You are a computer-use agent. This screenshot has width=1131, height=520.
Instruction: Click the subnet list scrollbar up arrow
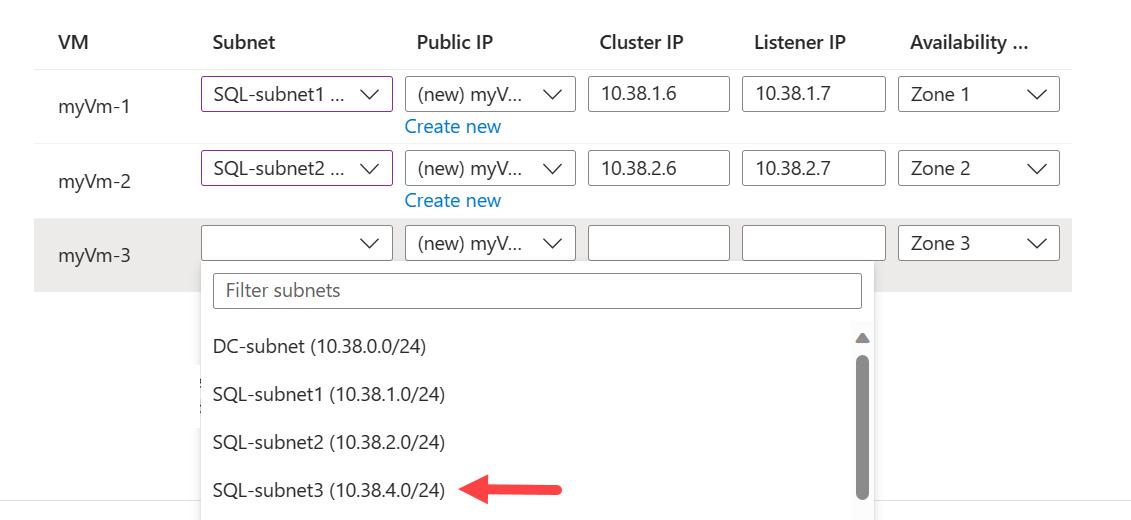pos(862,338)
